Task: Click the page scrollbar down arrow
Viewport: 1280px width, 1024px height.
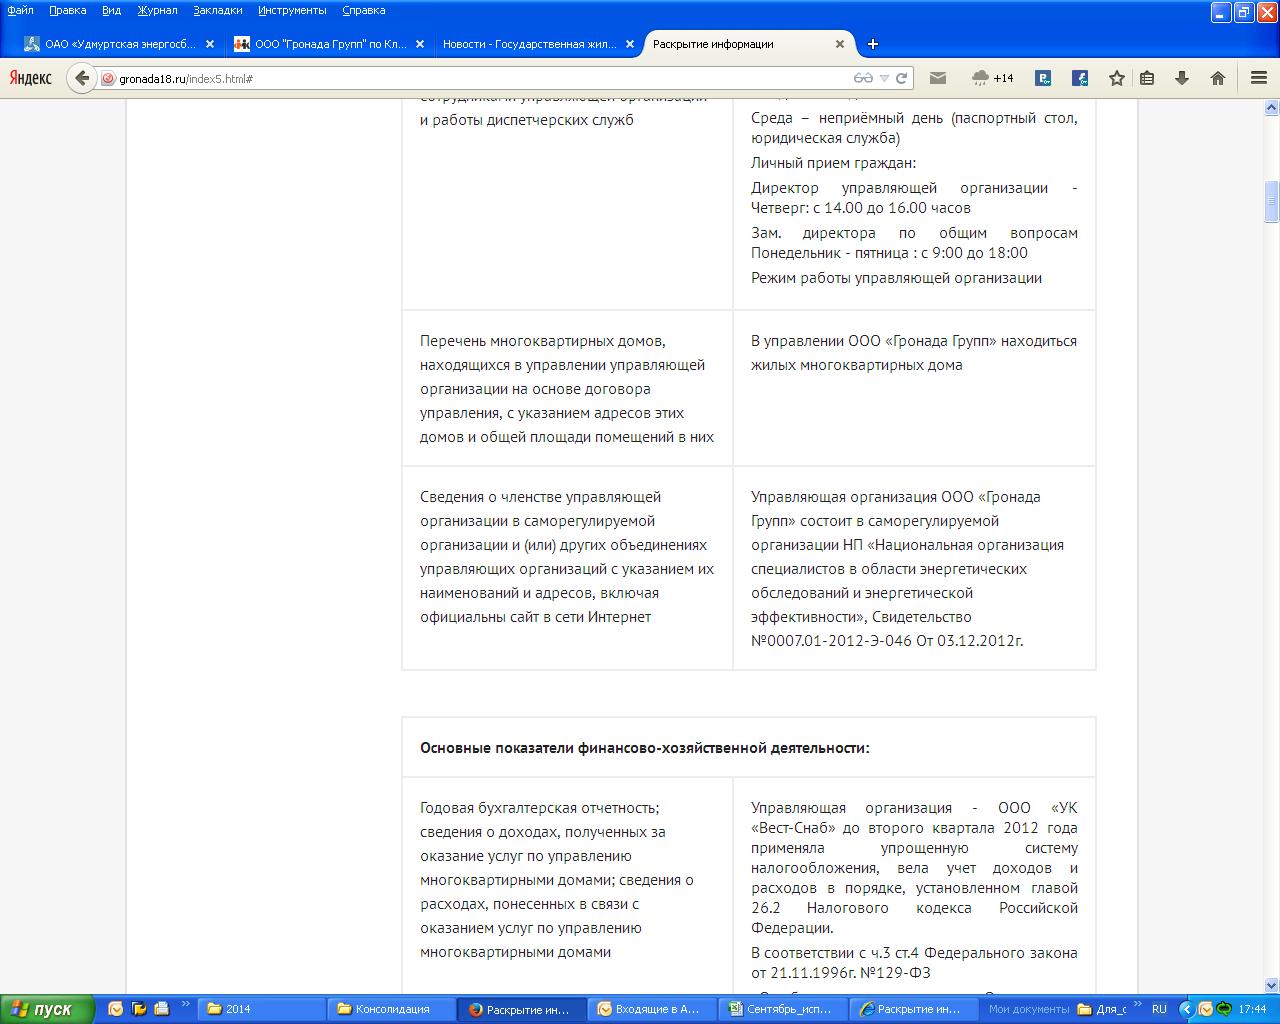Action: [1271, 985]
